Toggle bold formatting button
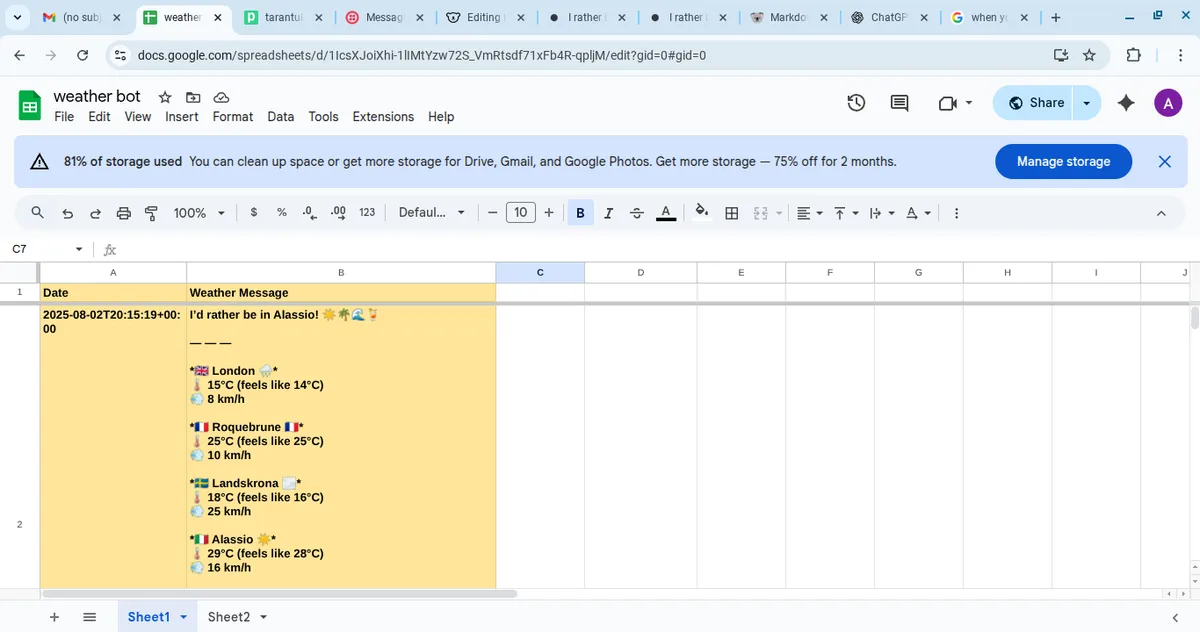Screen dimensions: 1200x632 point(580,213)
